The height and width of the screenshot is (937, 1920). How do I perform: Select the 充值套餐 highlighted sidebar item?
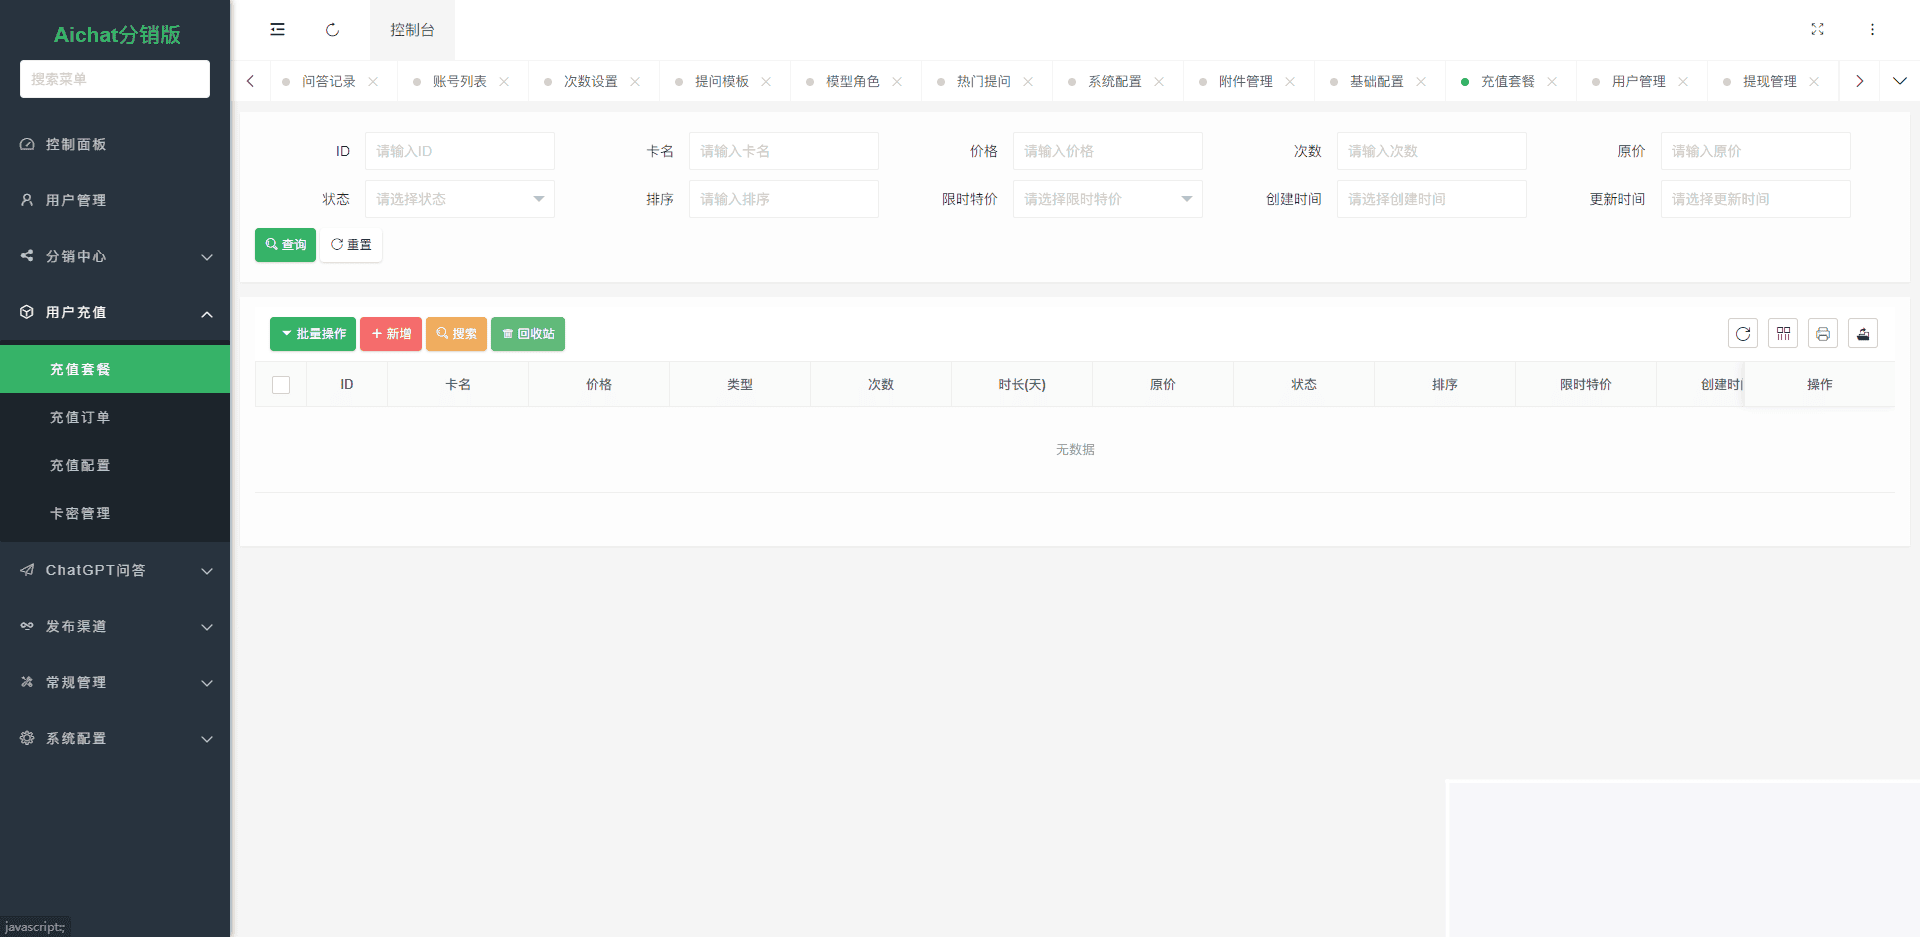click(80, 369)
